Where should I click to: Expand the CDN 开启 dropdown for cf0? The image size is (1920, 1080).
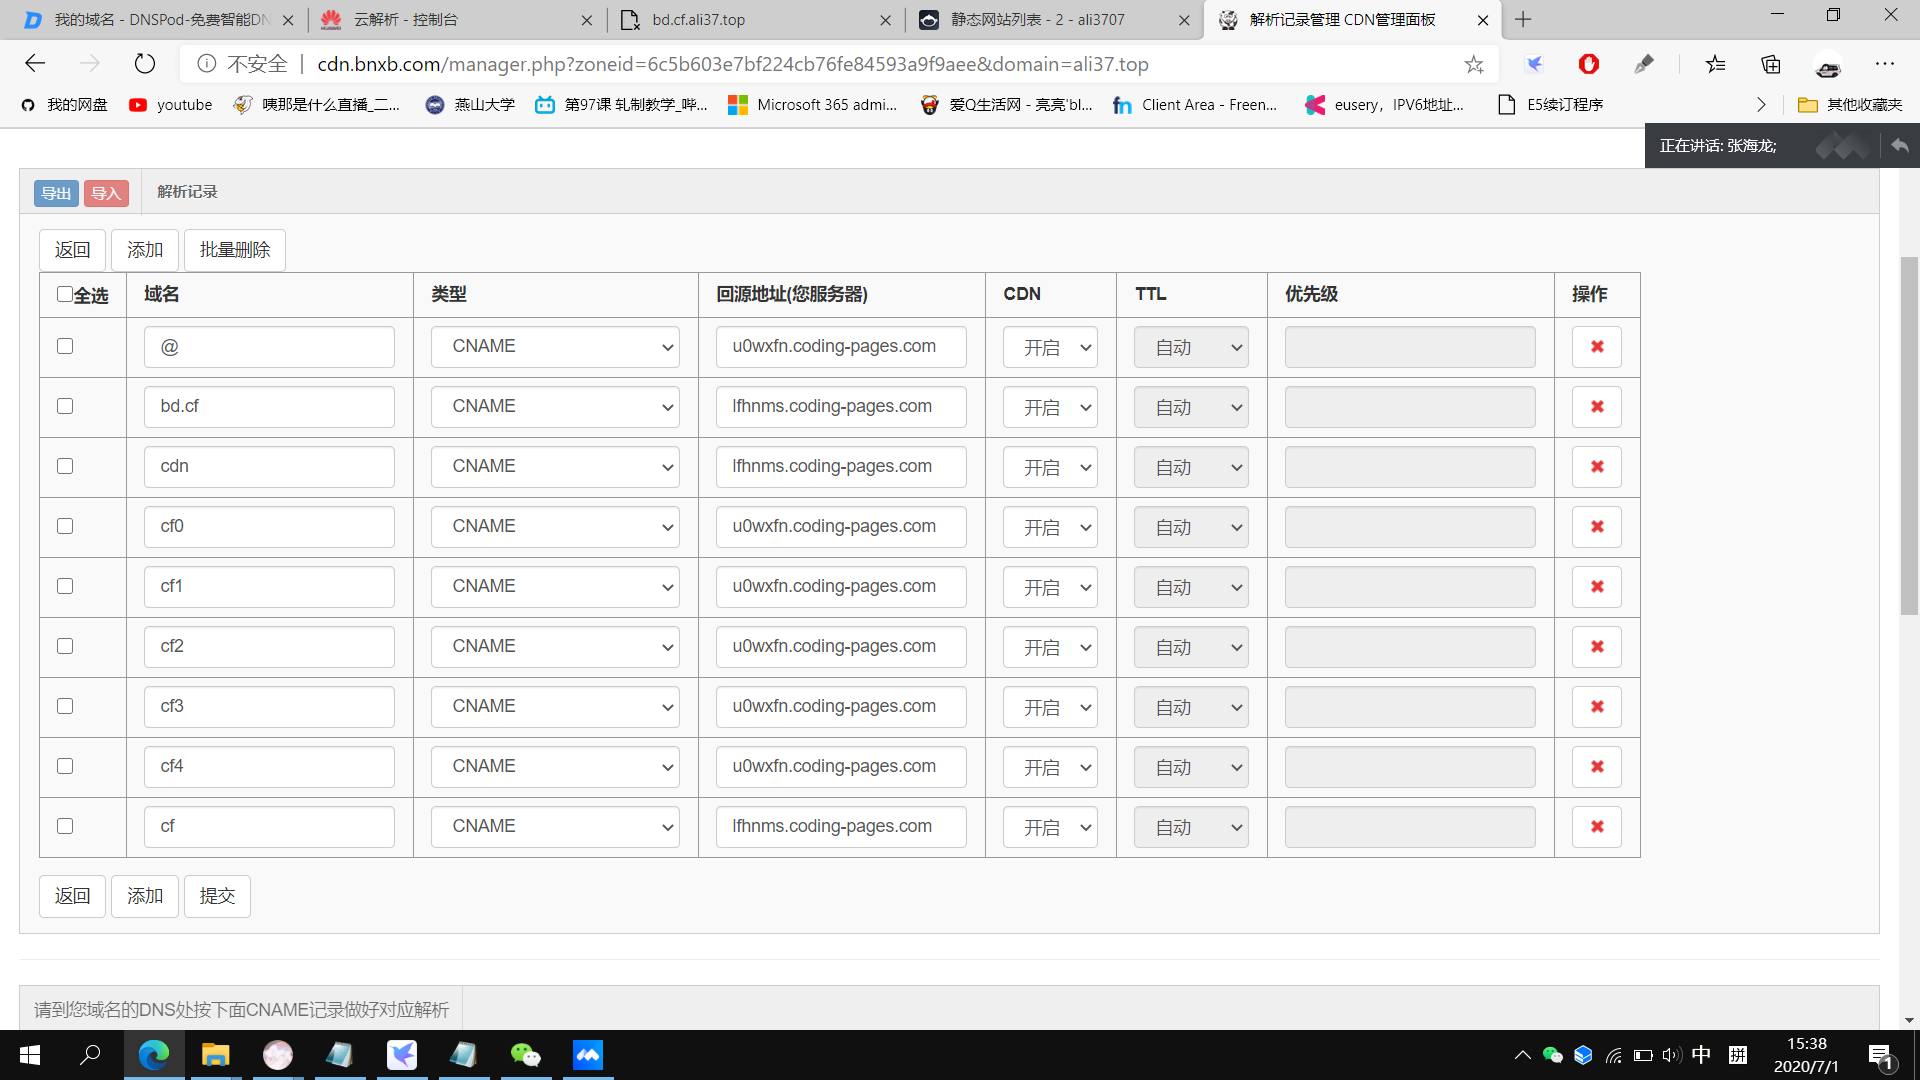pos(1050,527)
